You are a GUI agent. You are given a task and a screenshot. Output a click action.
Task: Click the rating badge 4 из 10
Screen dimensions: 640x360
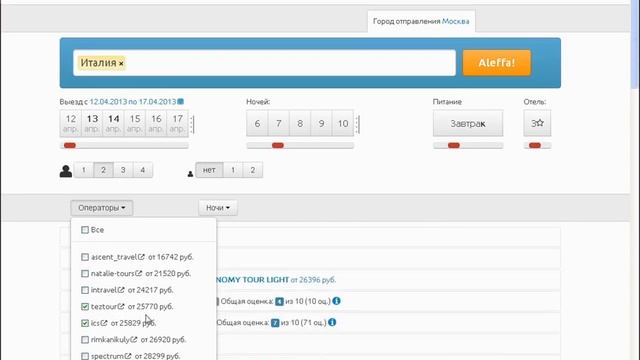pos(279,302)
